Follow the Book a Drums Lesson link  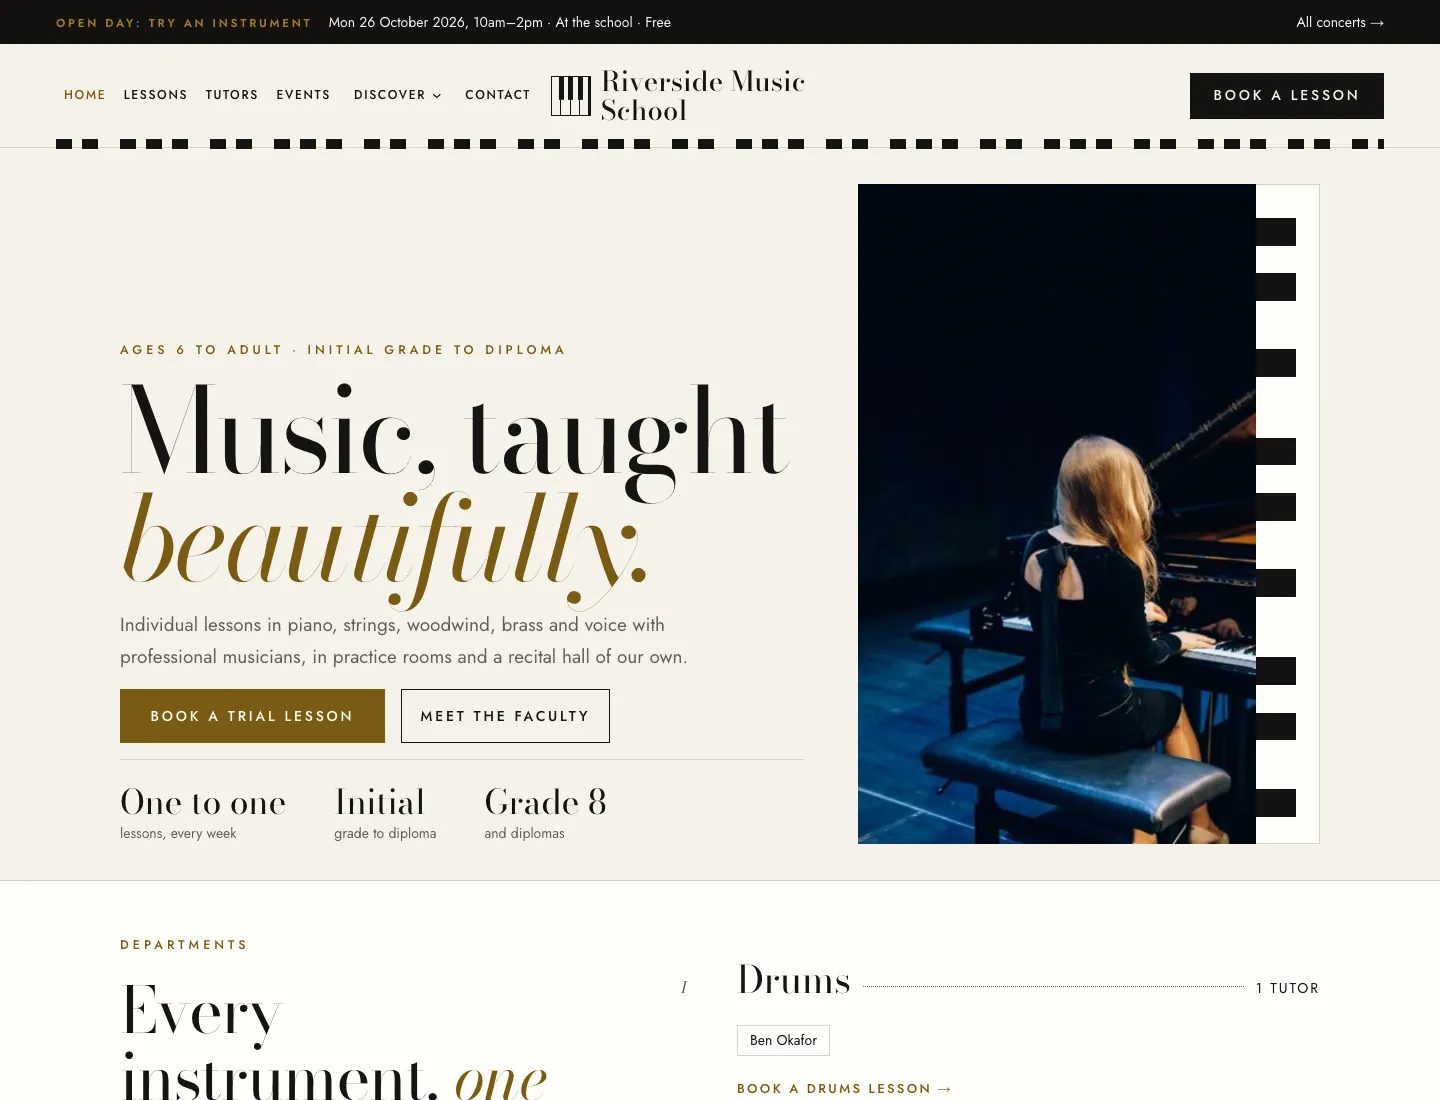tap(845, 1088)
